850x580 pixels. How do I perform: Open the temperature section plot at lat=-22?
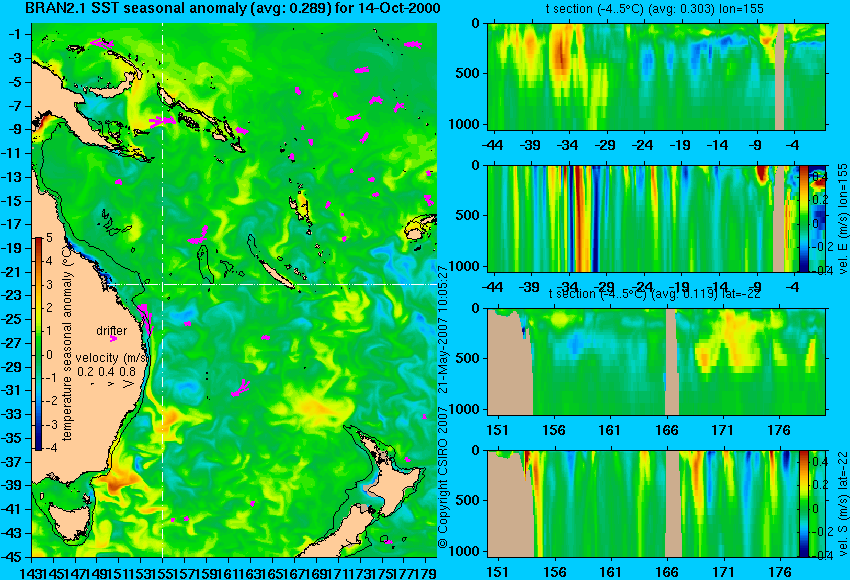click(x=656, y=362)
